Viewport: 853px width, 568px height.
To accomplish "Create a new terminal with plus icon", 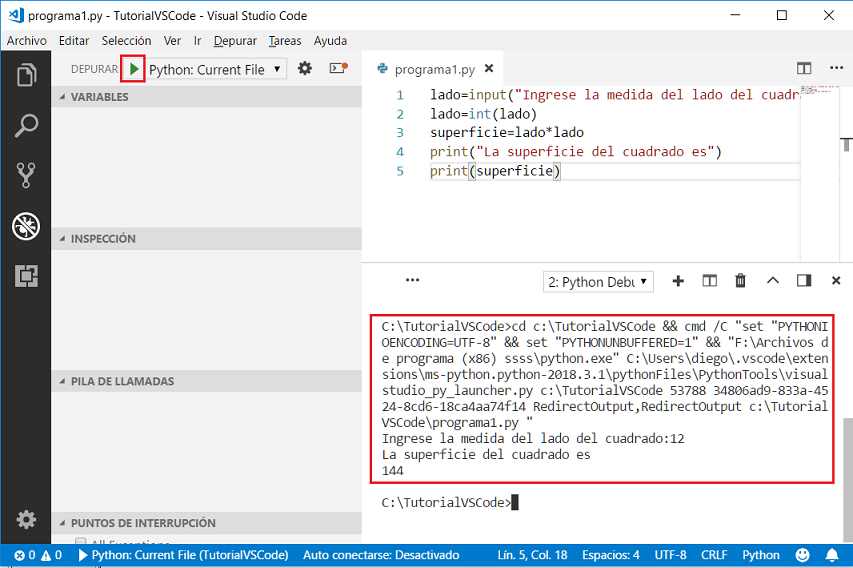I will pyautogui.click(x=678, y=281).
